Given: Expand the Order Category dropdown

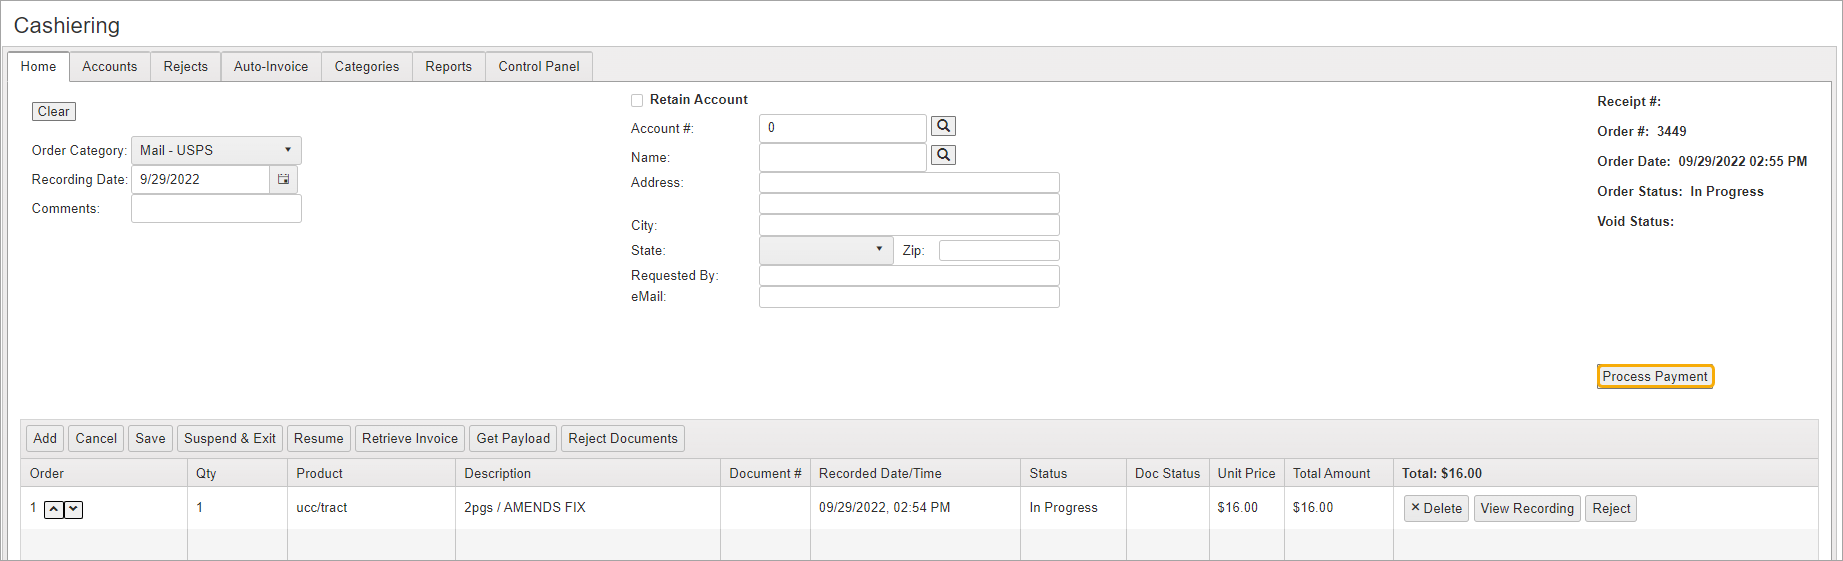Looking at the screenshot, I should coord(287,150).
